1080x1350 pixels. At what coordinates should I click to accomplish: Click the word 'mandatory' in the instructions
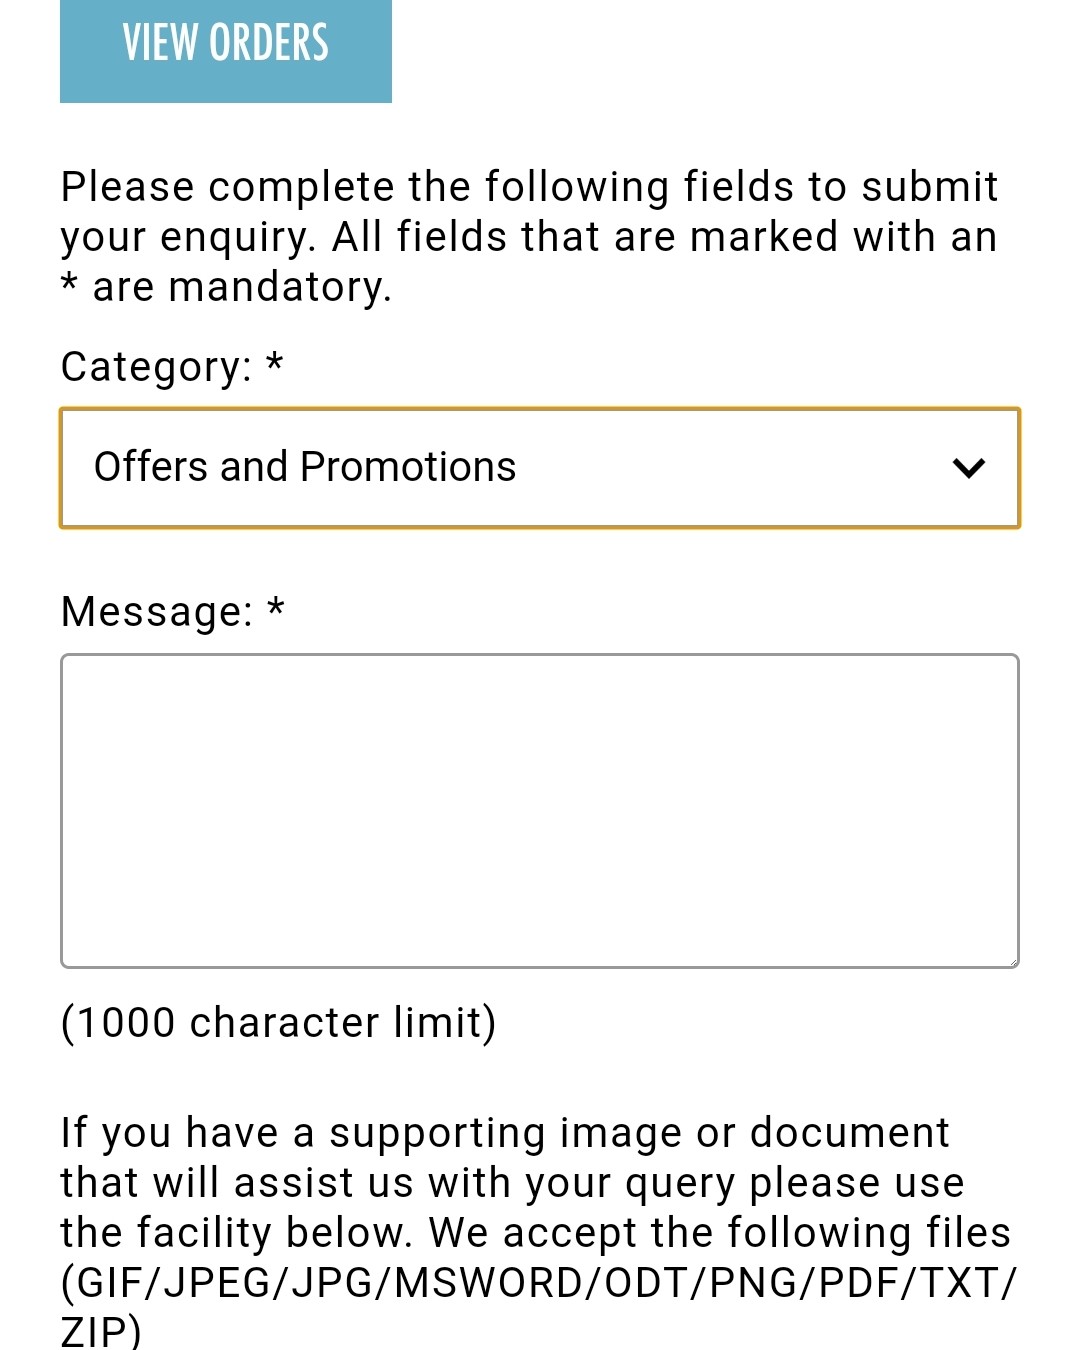(280, 287)
